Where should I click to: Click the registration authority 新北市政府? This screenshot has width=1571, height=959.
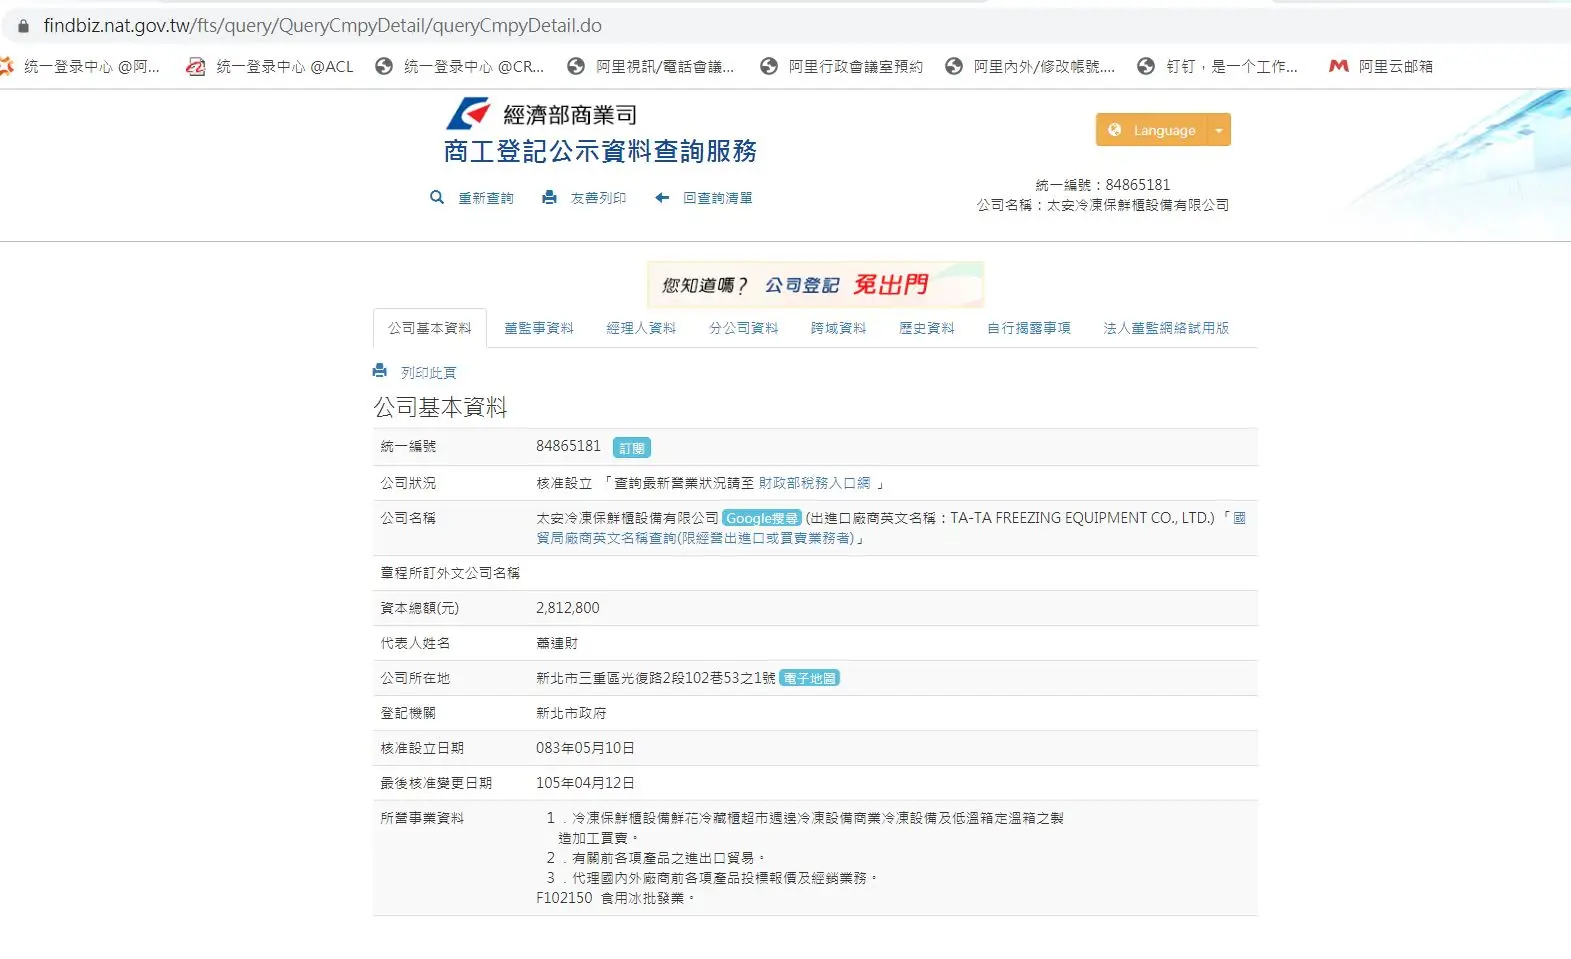point(571,713)
